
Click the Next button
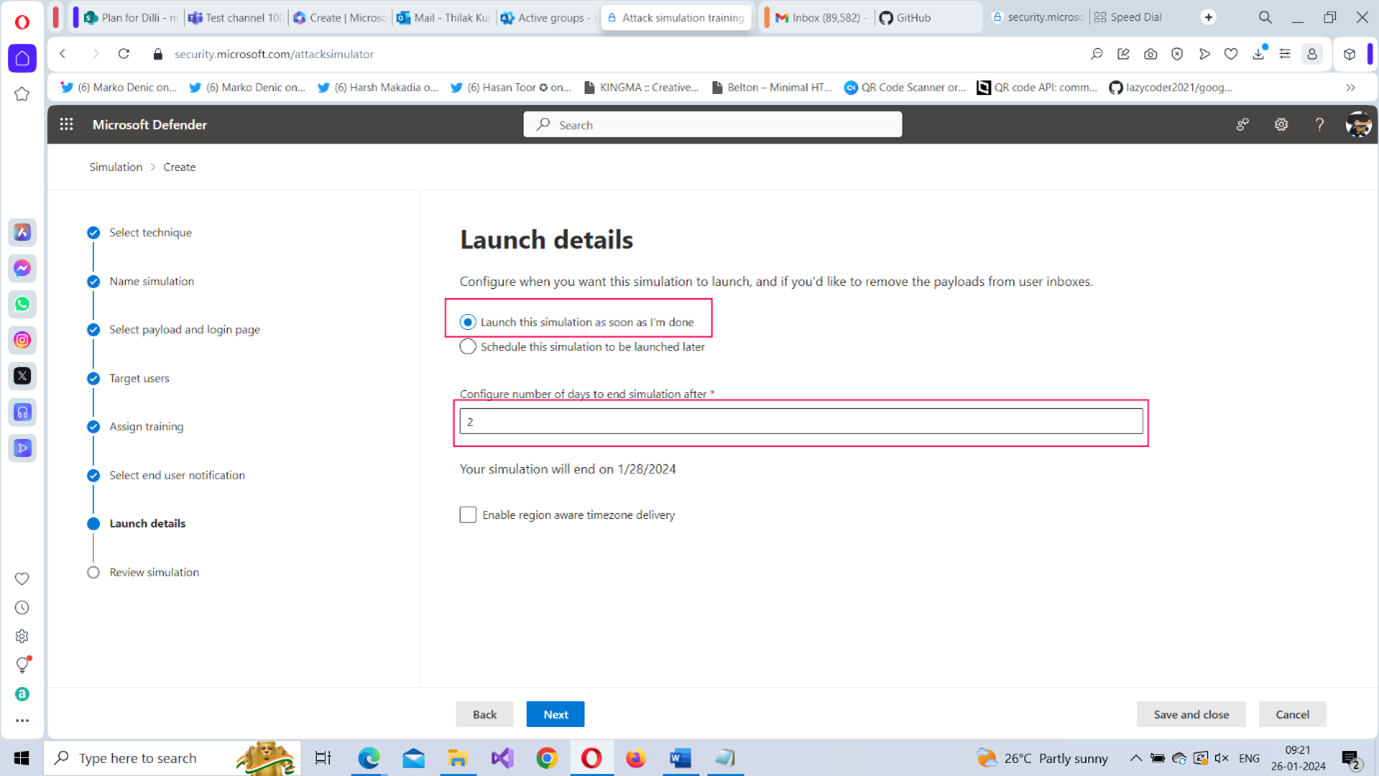point(555,714)
